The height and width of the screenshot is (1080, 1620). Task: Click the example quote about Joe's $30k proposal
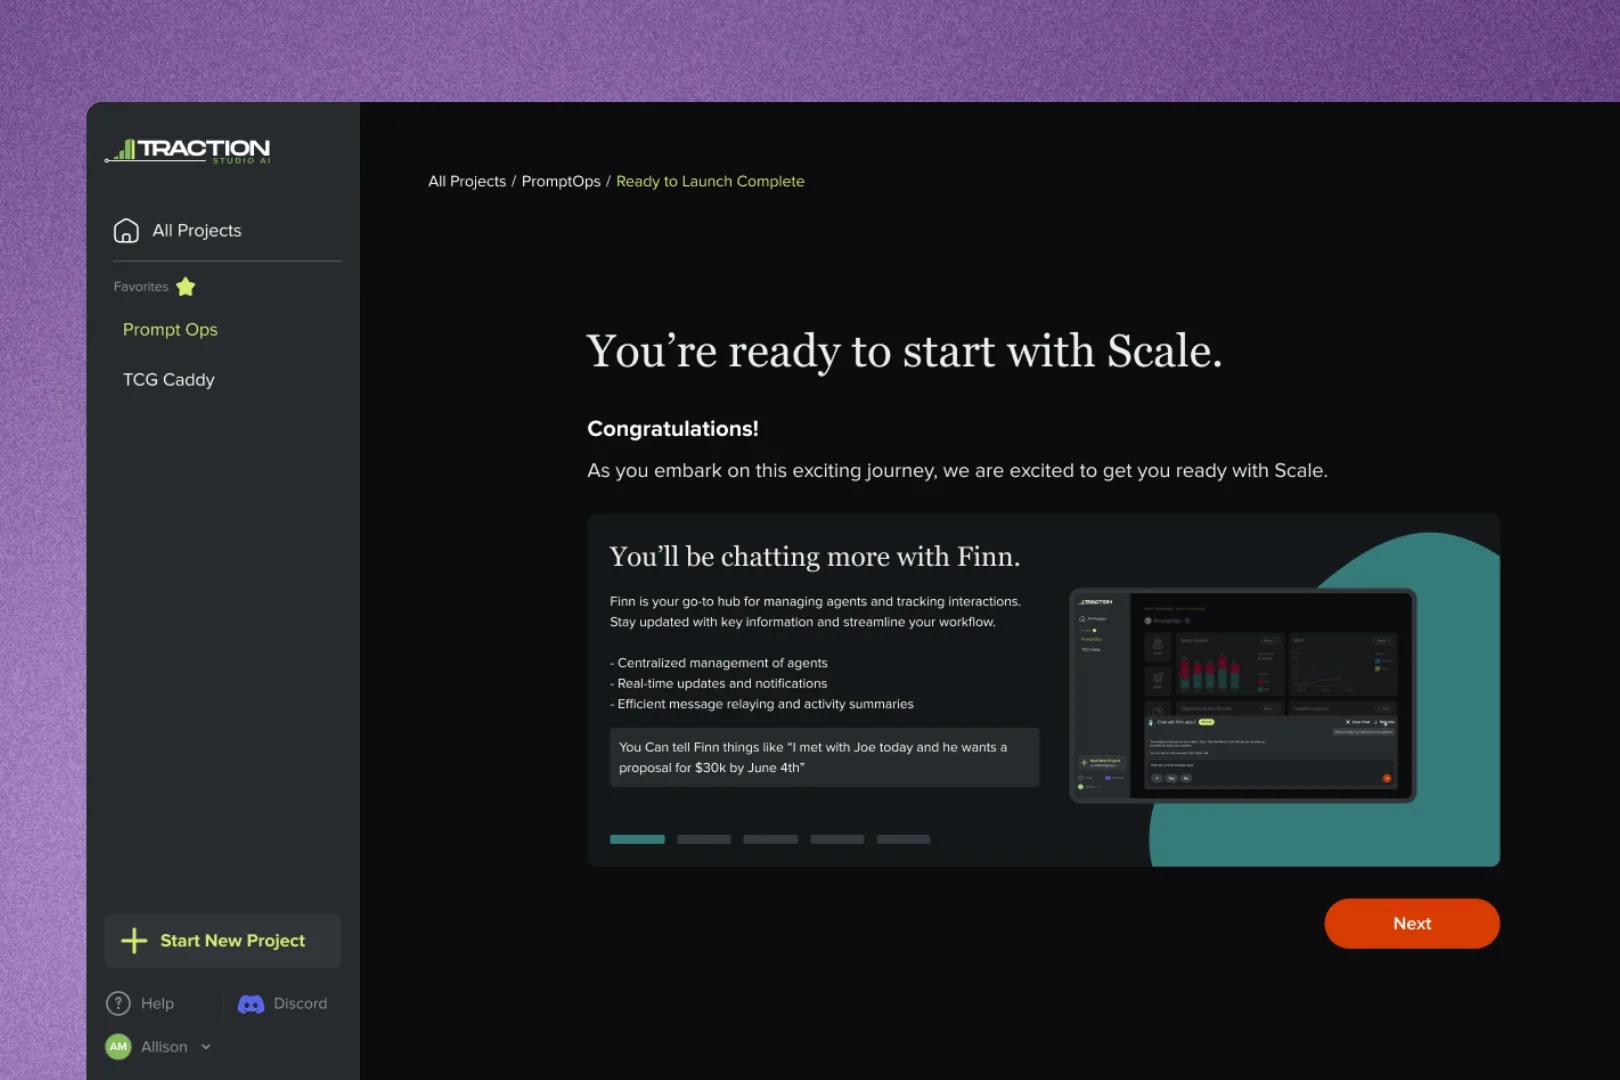click(x=825, y=758)
